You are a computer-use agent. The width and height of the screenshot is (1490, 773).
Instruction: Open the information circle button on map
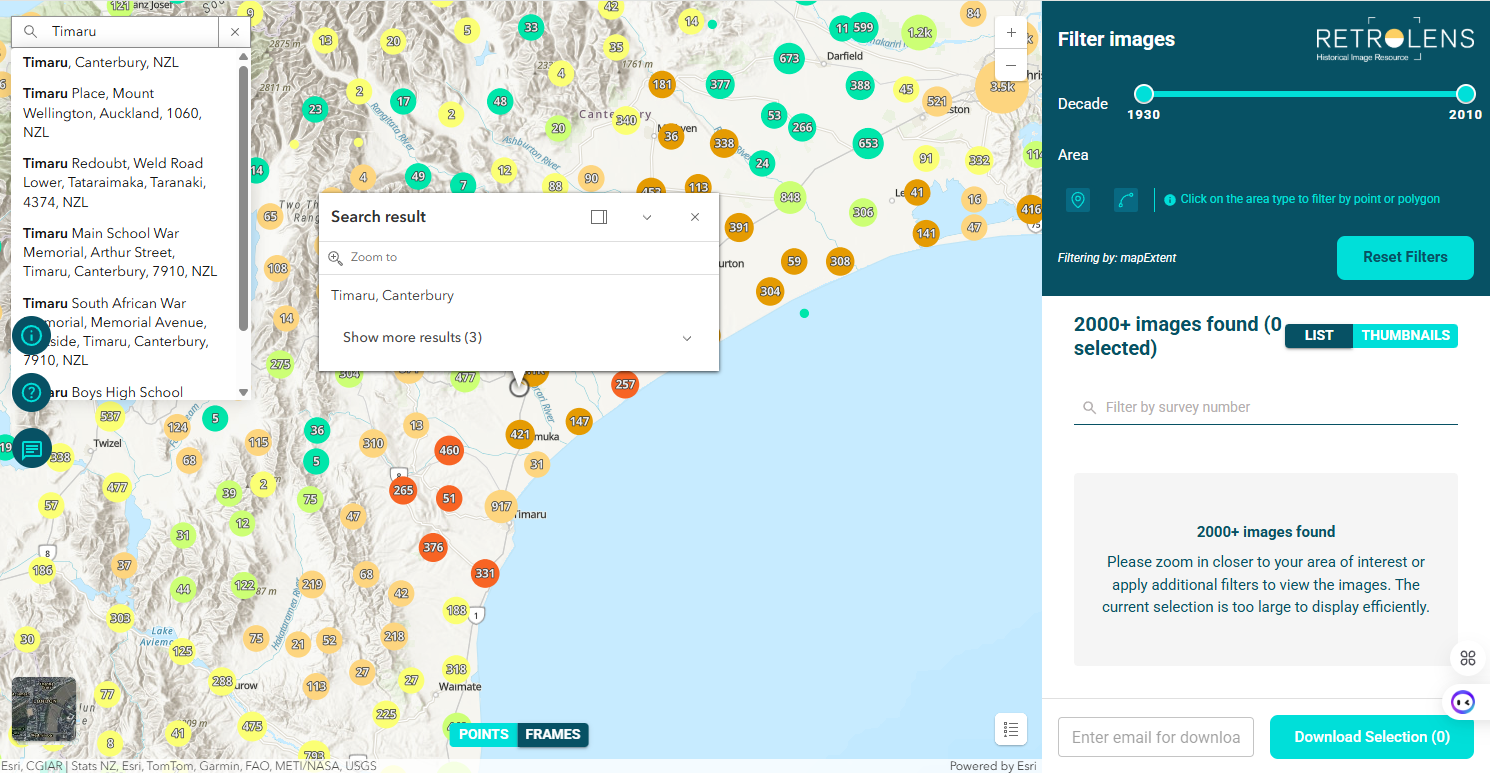(31, 335)
